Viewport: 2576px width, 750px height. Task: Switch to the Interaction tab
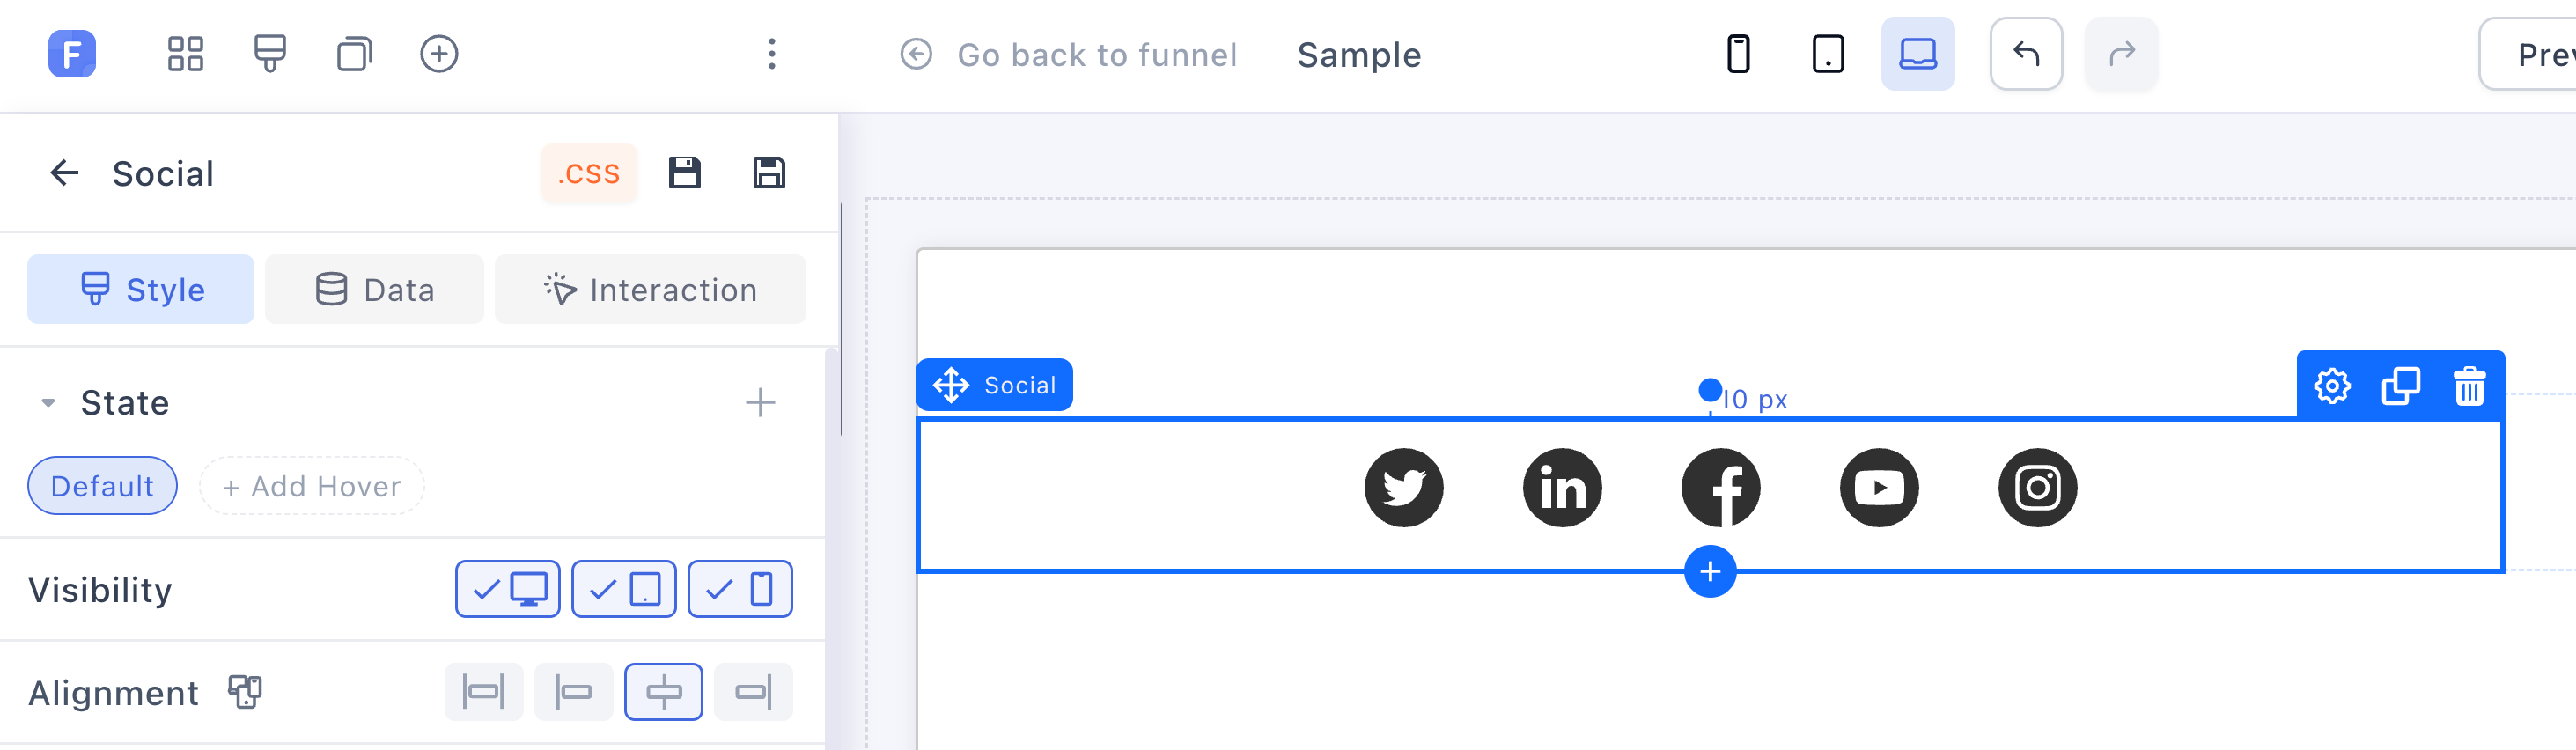(x=650, y=289)
